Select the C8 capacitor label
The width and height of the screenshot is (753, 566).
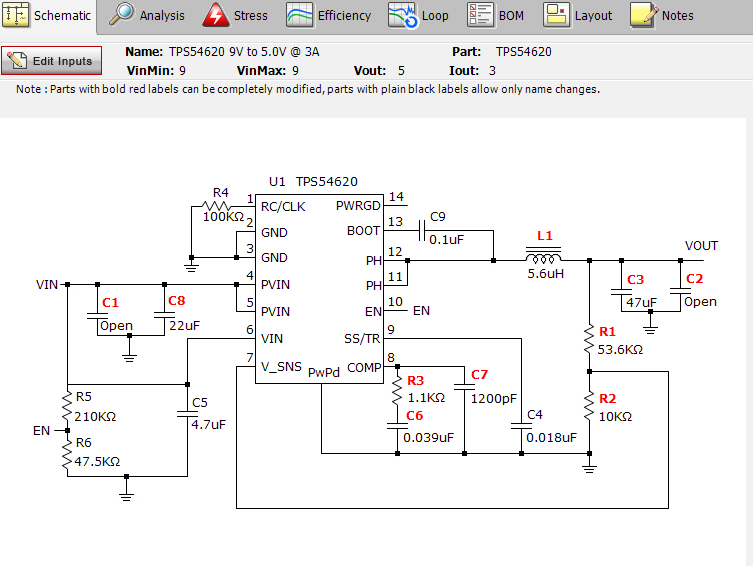(x=176, y=301)
